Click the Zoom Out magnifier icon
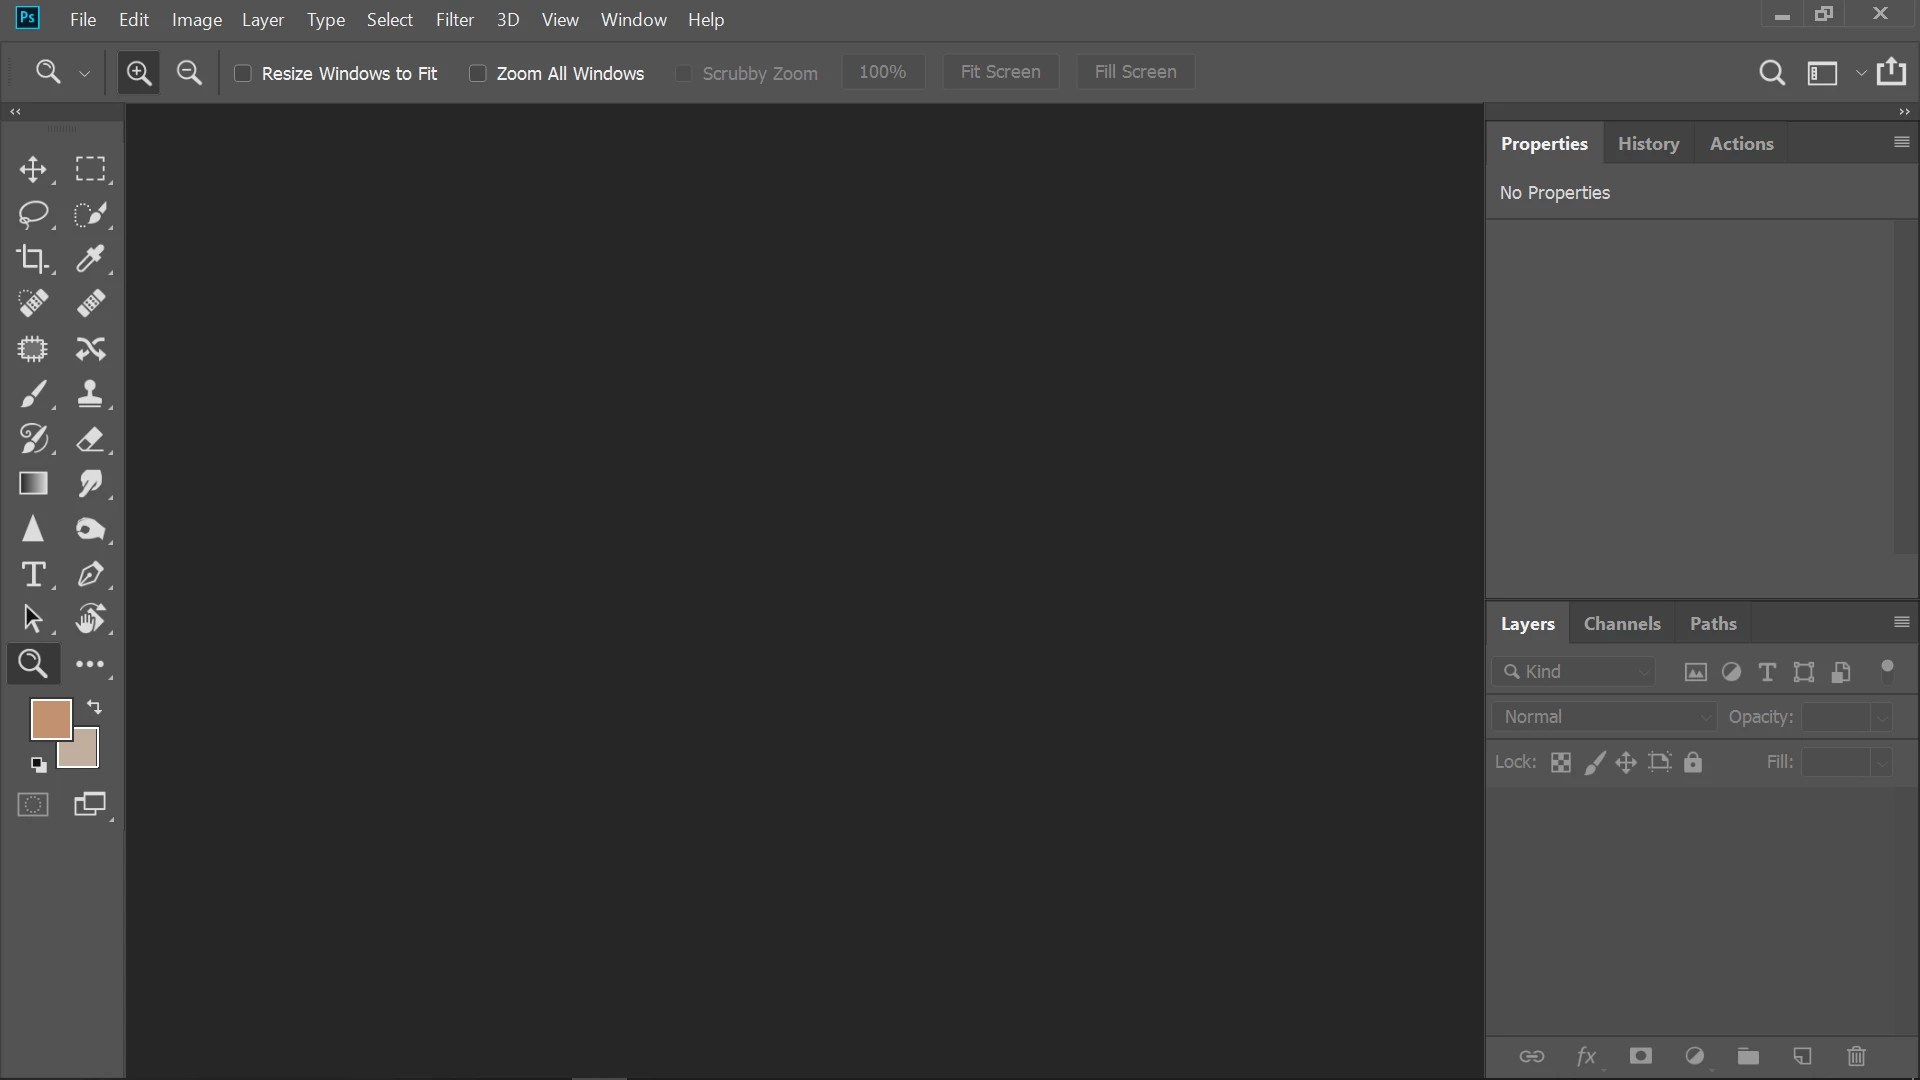1920x1080 pixels. [x=189, y=73]
